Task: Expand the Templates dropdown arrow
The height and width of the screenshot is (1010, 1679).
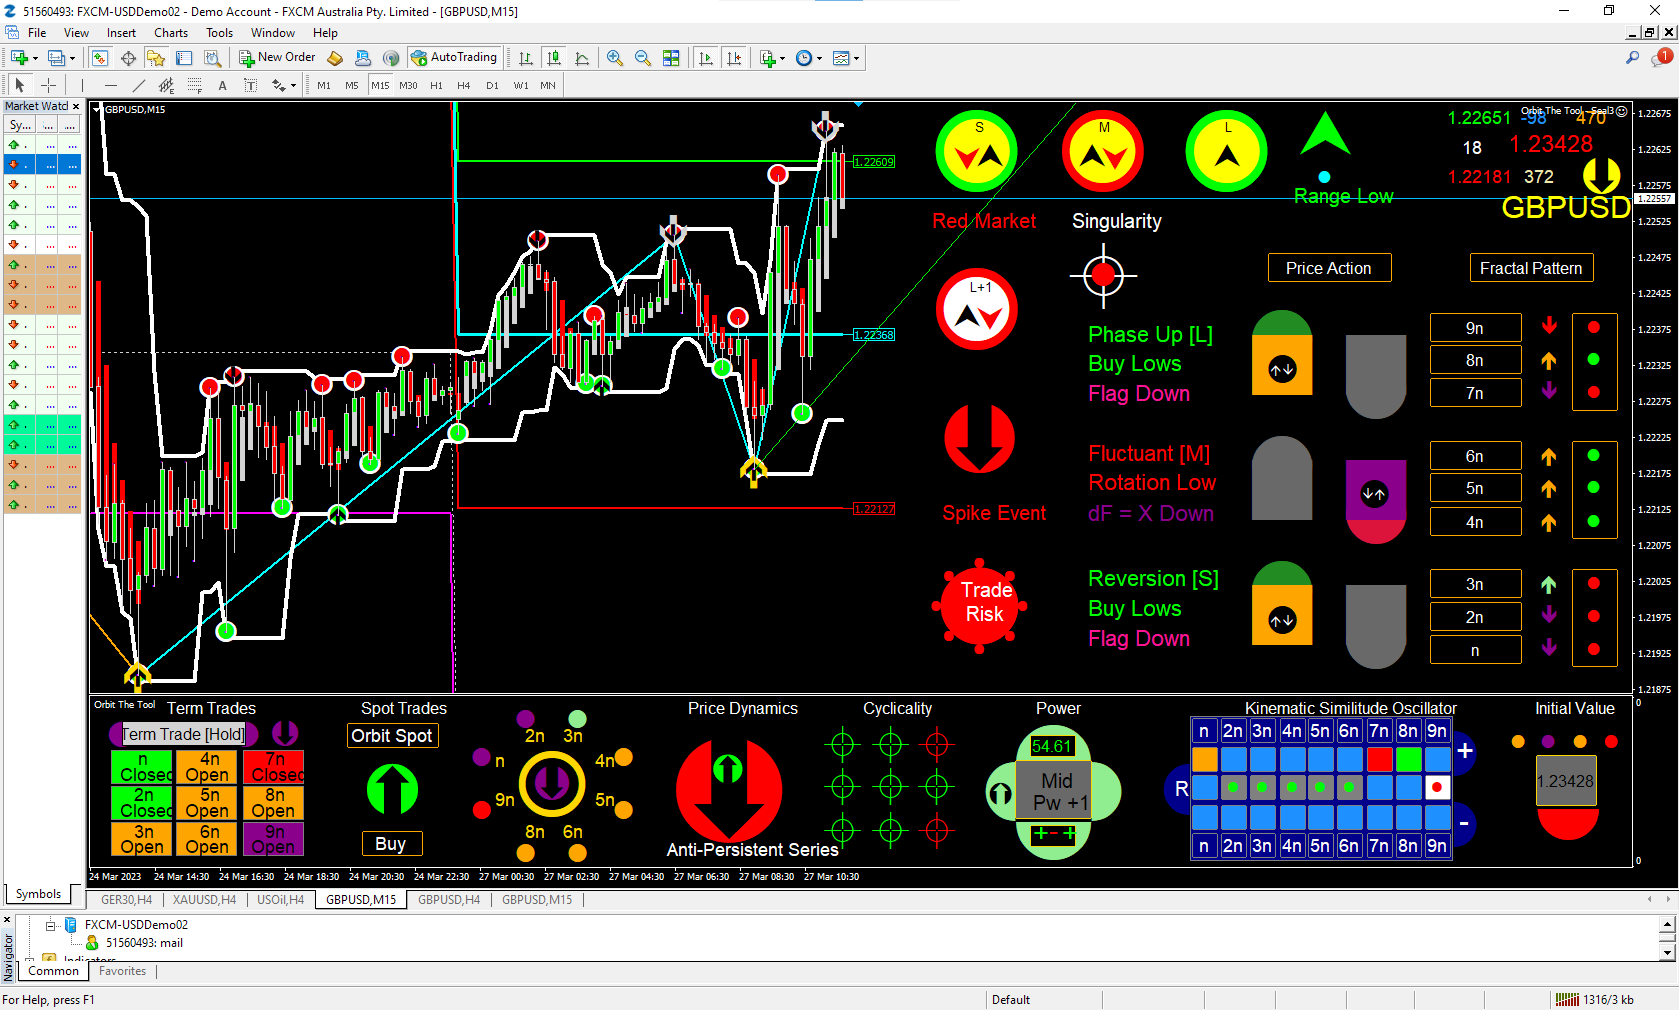Action: click(856, 58)
